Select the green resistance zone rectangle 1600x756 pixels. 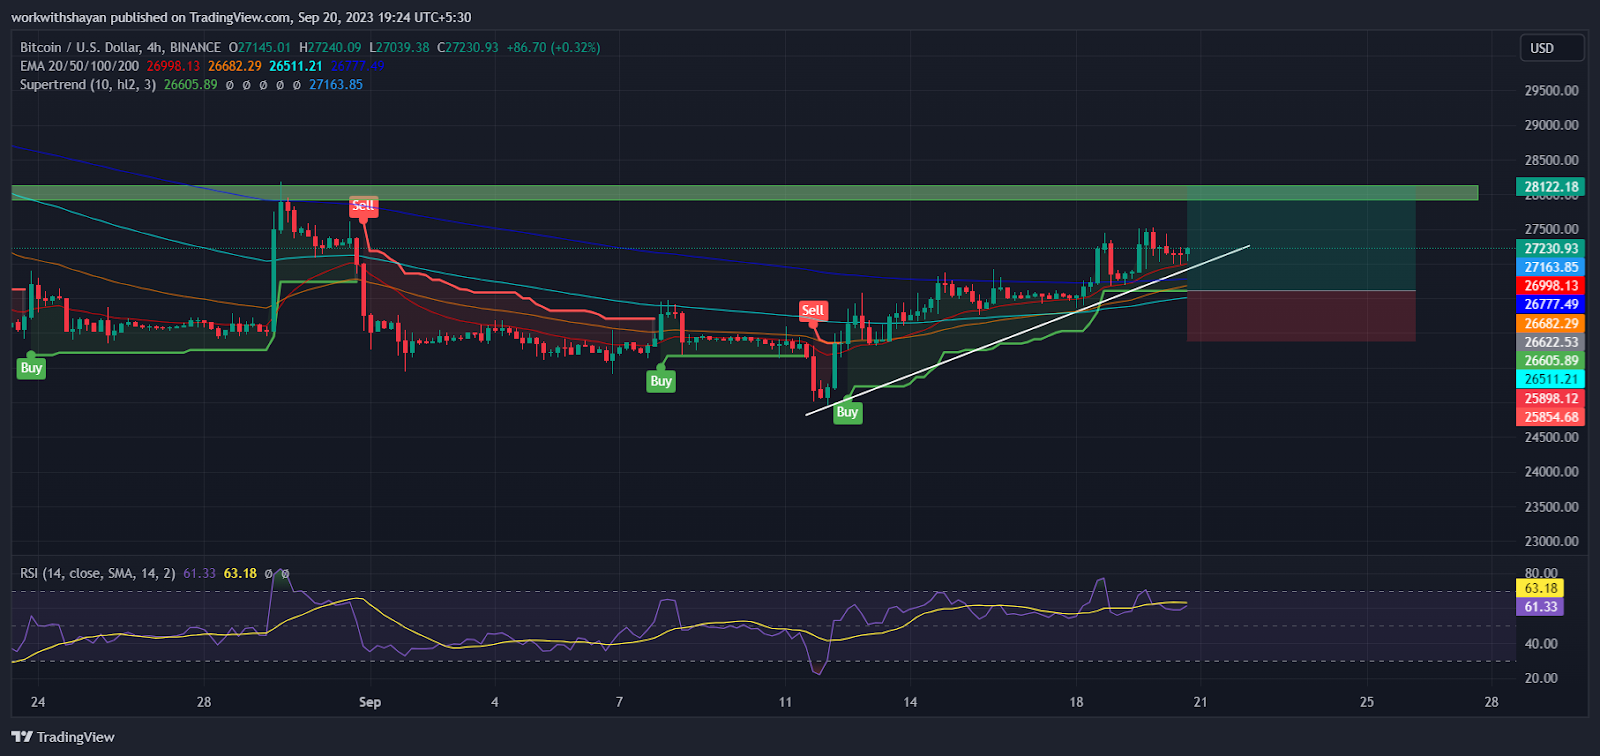(x=744, y=192)
